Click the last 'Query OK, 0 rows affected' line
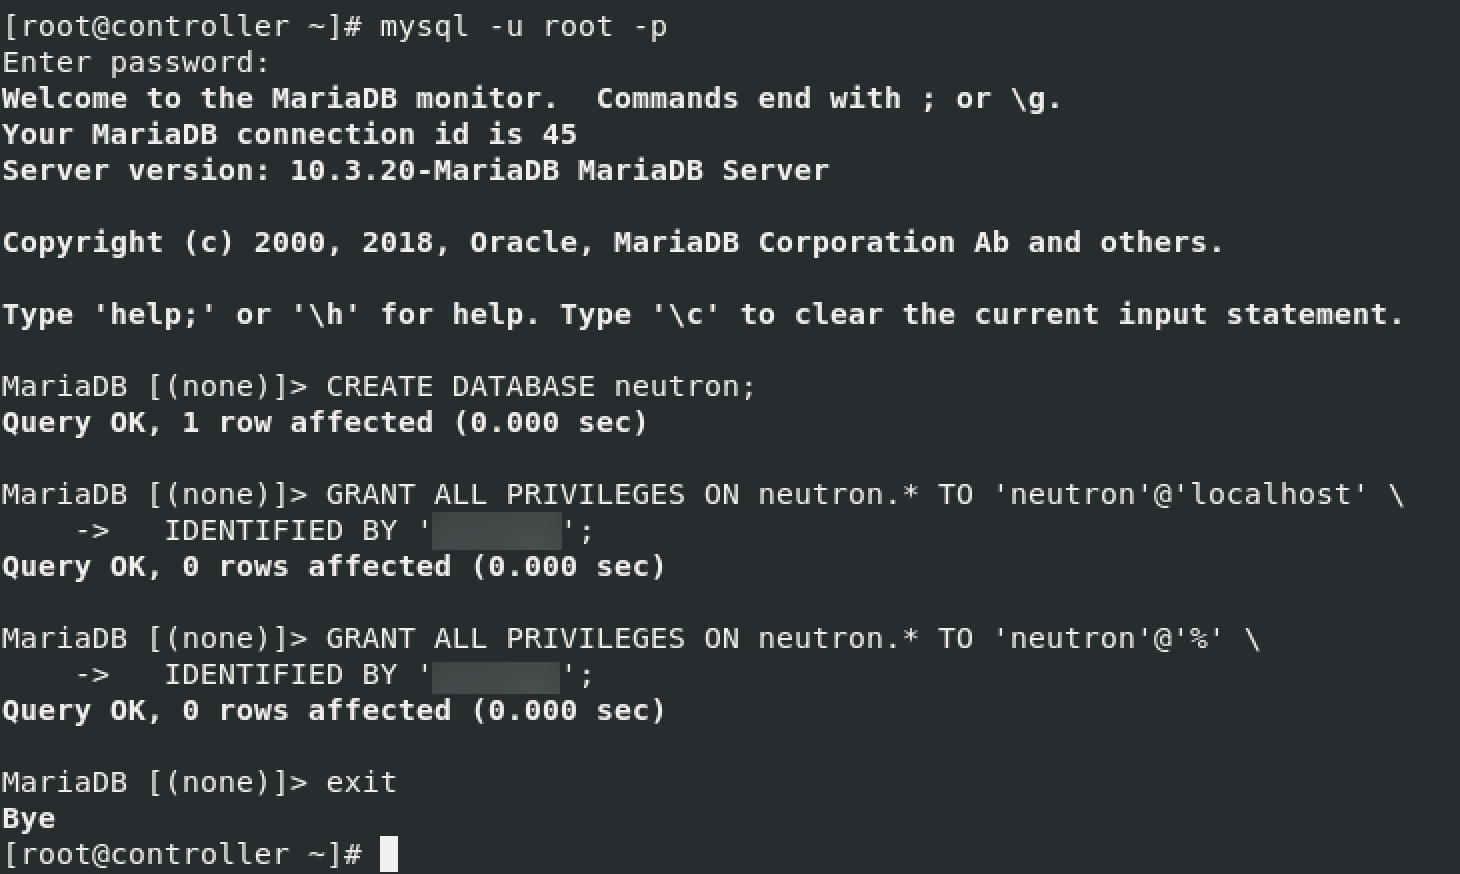The height and width of the screenshot is (874, 1460). click(x=333, y=711)
